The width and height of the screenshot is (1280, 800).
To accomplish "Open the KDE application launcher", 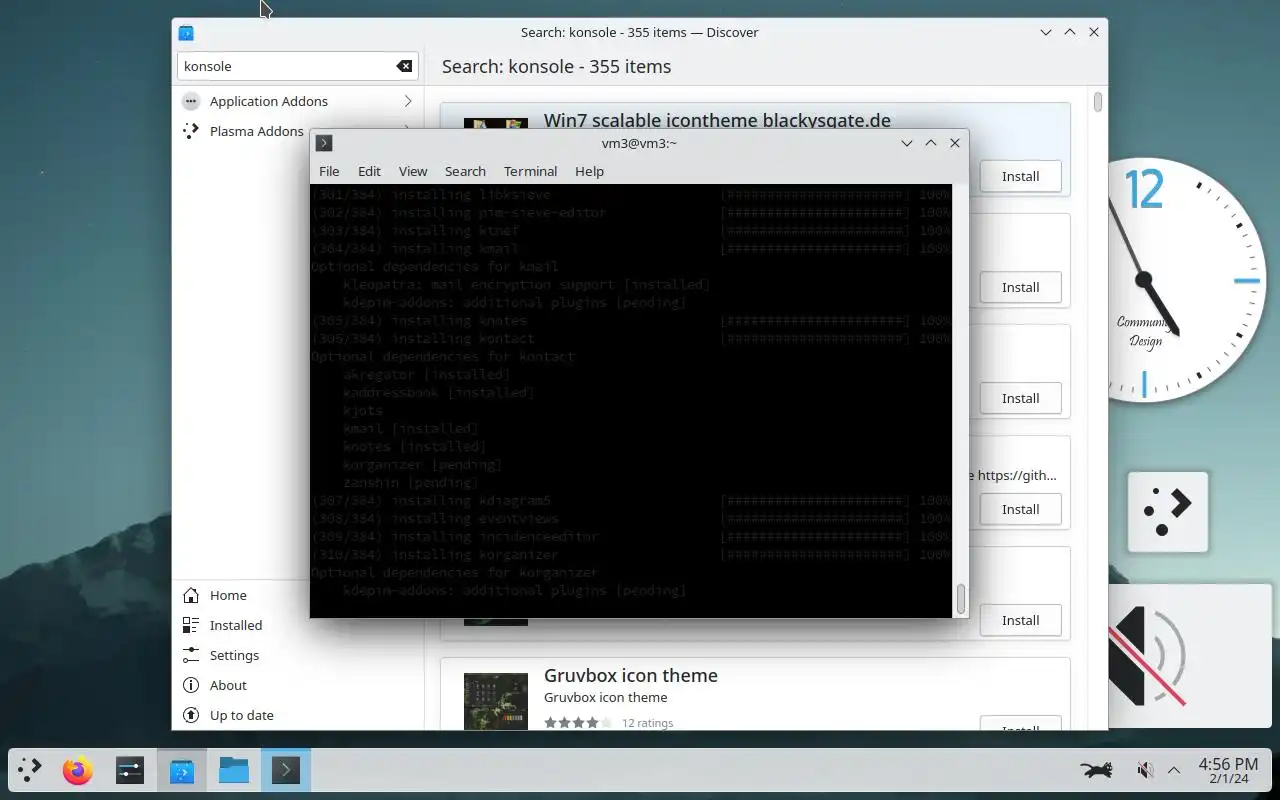I will click(30, 770).
